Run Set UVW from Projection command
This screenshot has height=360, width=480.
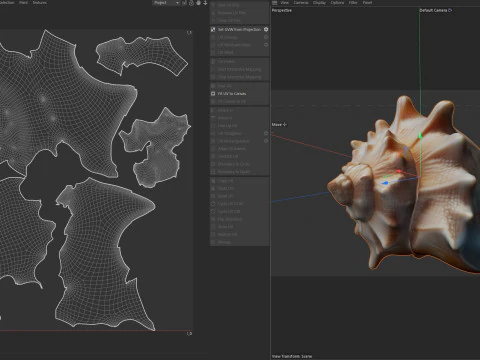pyautogui.click(x=239, y=29)
